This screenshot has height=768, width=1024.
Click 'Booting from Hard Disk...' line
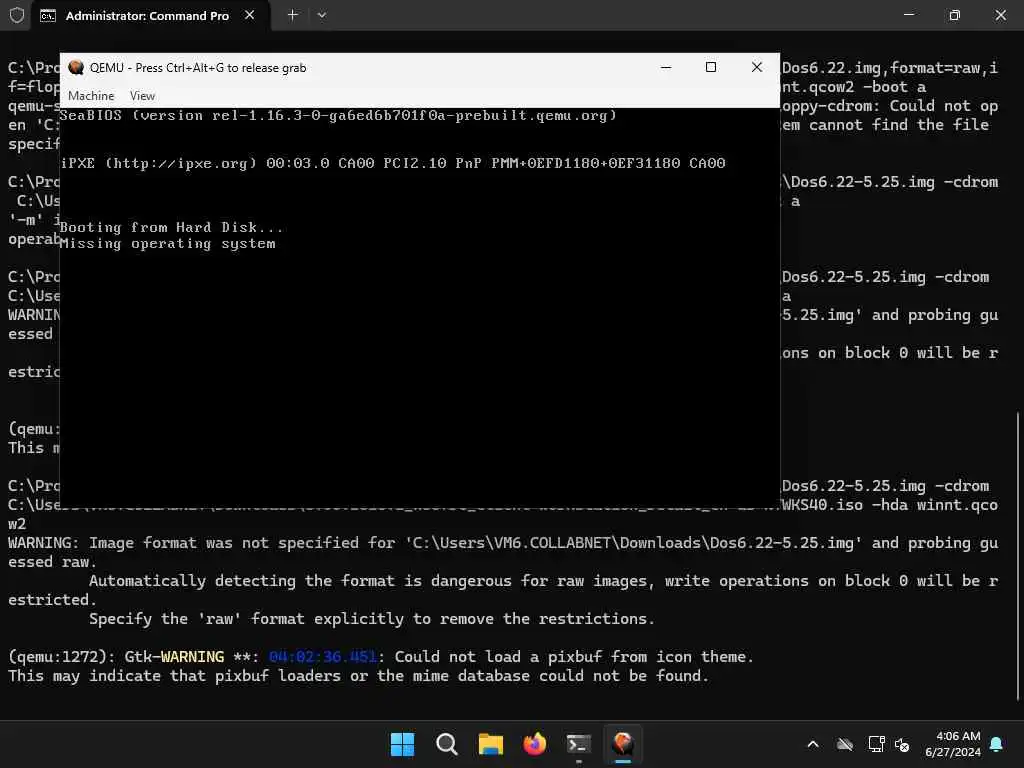[172, 227]
